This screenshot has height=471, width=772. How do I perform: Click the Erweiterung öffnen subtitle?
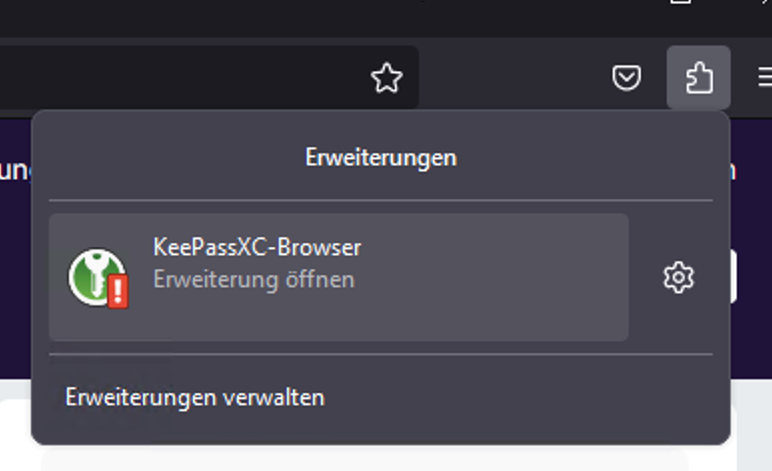[x=254, y=280]
